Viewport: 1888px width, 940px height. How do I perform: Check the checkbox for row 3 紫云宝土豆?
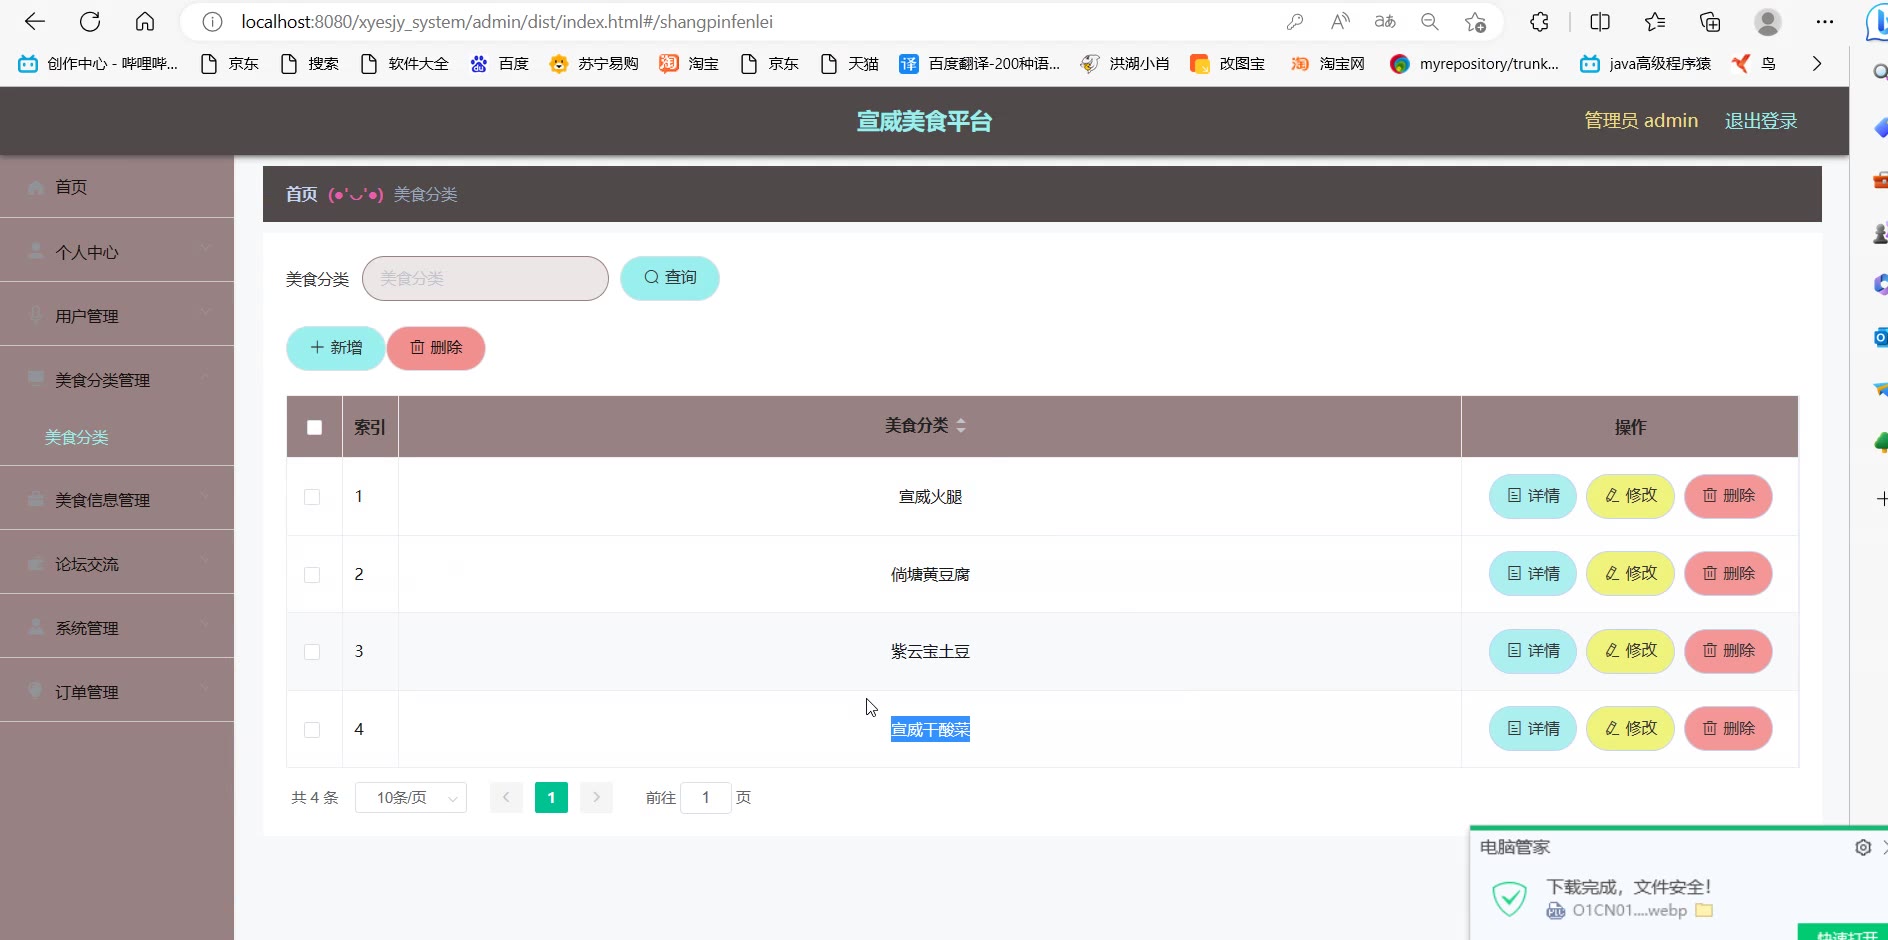pyautogui.click(x=312, y=652)
